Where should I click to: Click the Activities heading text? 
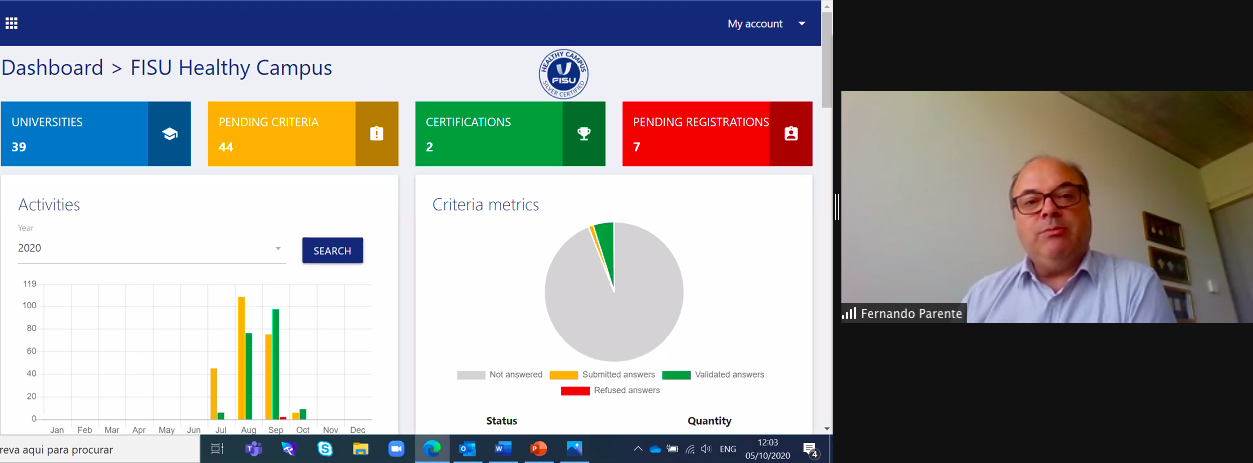pyautogui.click(x=49, y=205)
